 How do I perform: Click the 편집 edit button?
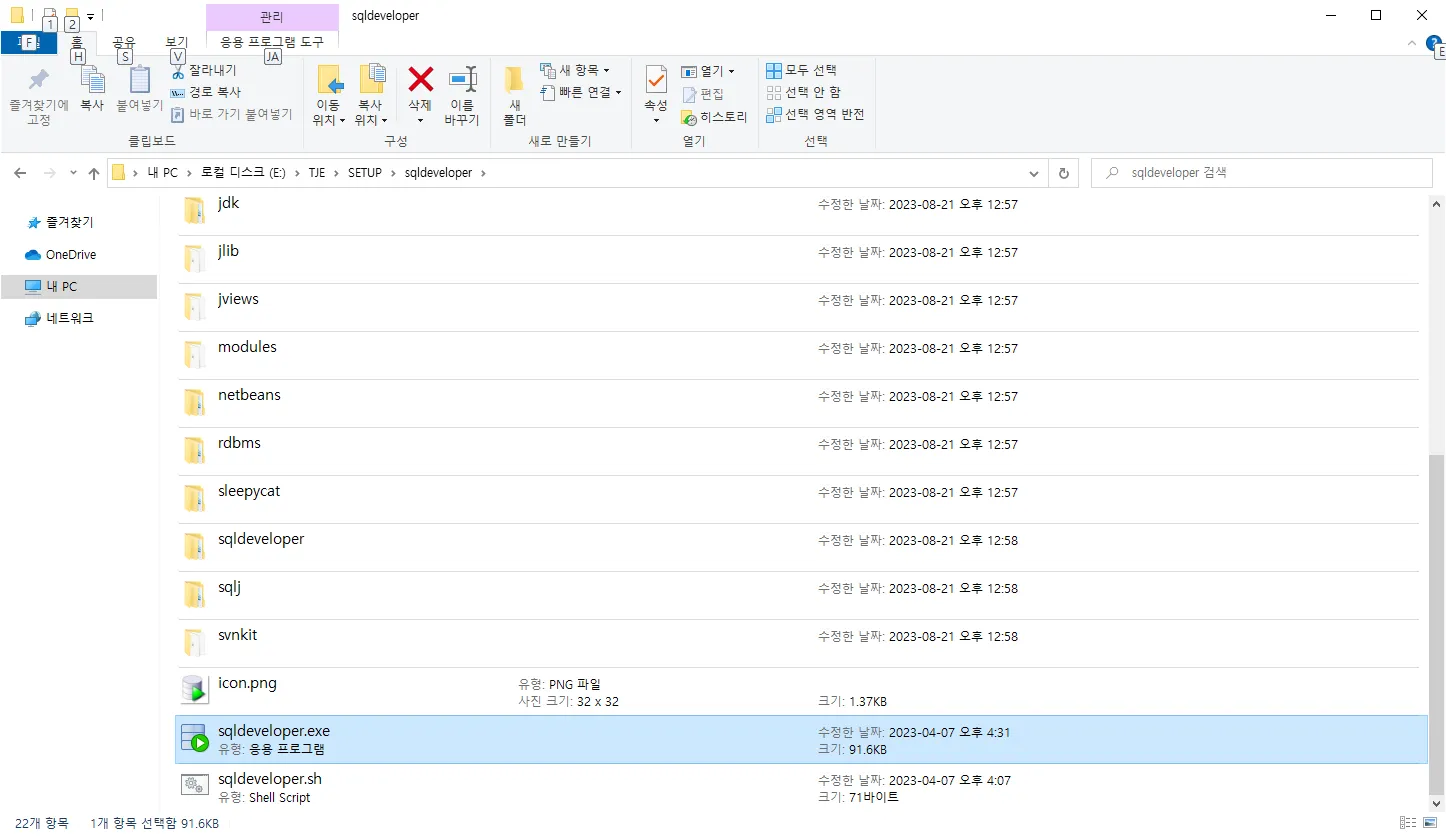click(x=703, y=94)
